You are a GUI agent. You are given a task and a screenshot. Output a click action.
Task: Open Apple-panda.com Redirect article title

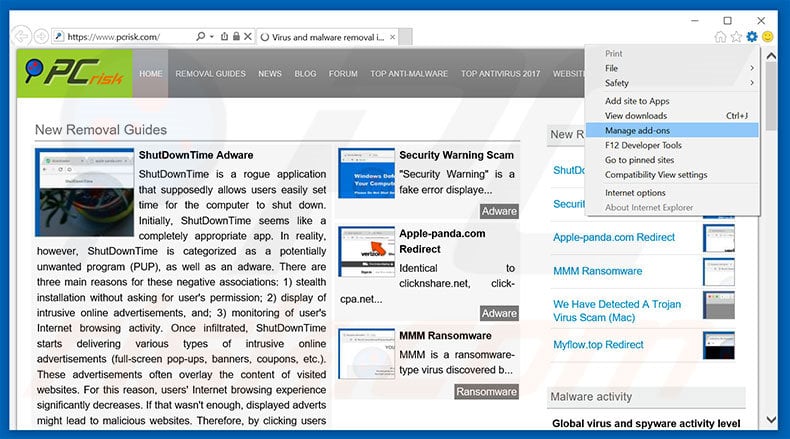tap(442, 241)
